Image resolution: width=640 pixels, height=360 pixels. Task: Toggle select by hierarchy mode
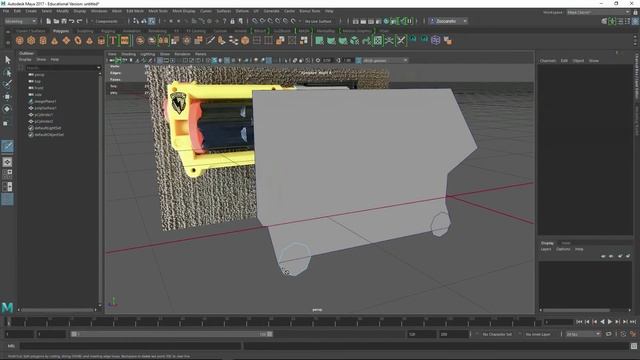pyautogui.click(x=136, y=21)
